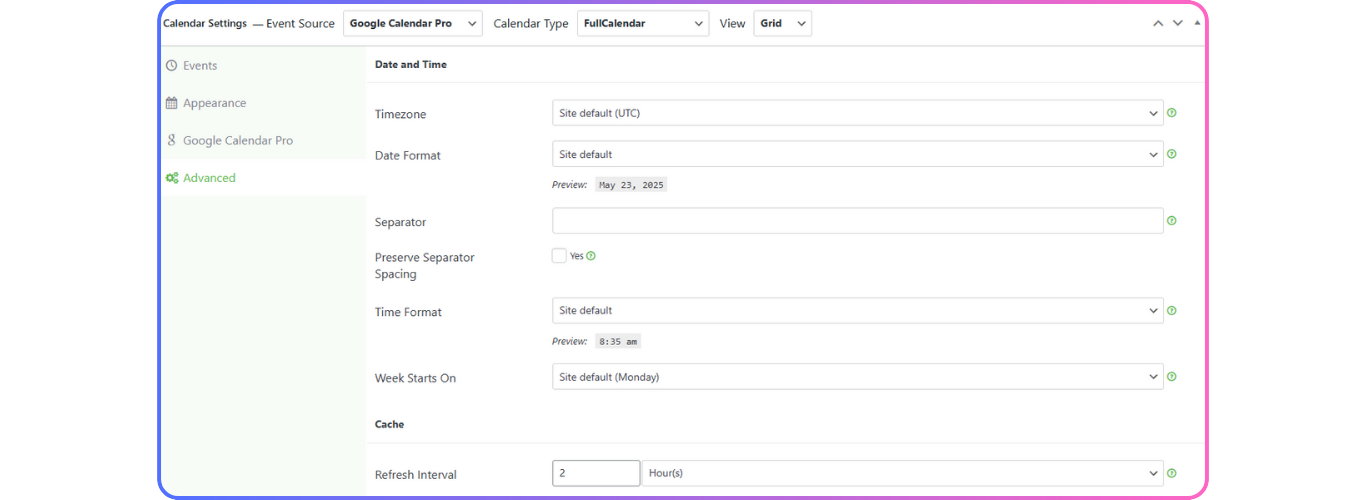
Task: Click the time preview 8:35 am
Action: [x=618, y=341]
